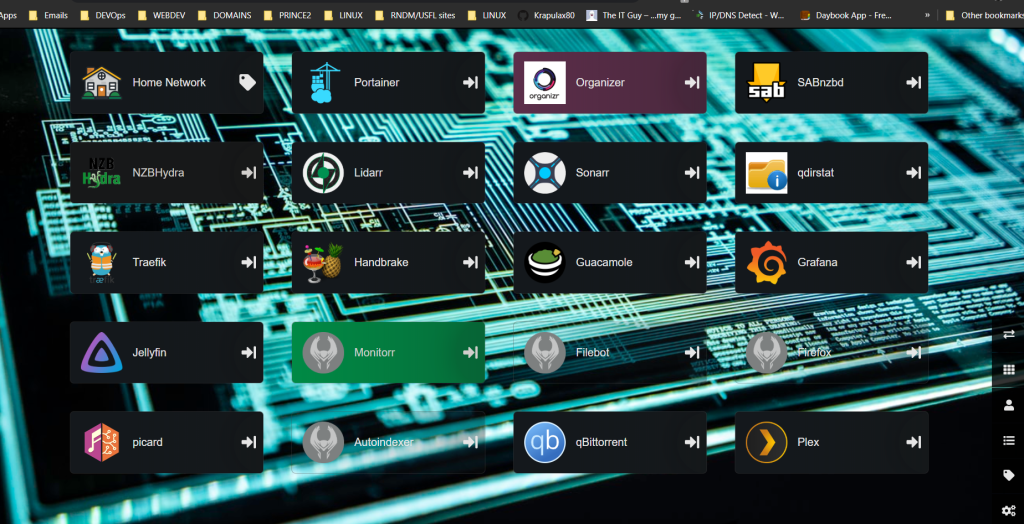Click the Monitorr green tile
The width and height of the screenshot is (1024, 524).
[388, 353]
